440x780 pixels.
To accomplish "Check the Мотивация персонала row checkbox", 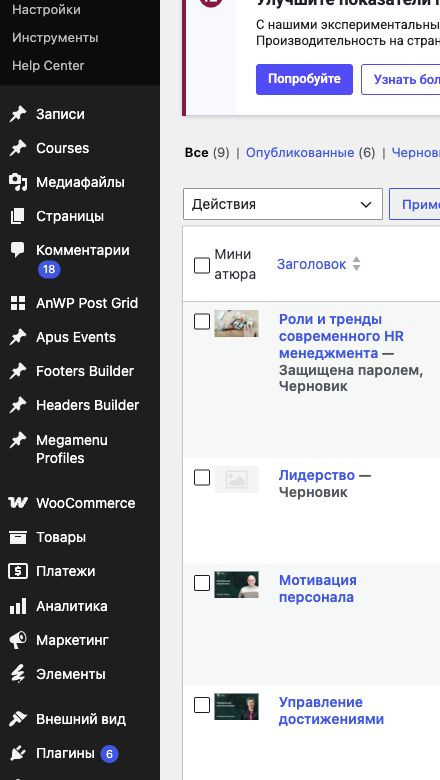I will [202, 583].
